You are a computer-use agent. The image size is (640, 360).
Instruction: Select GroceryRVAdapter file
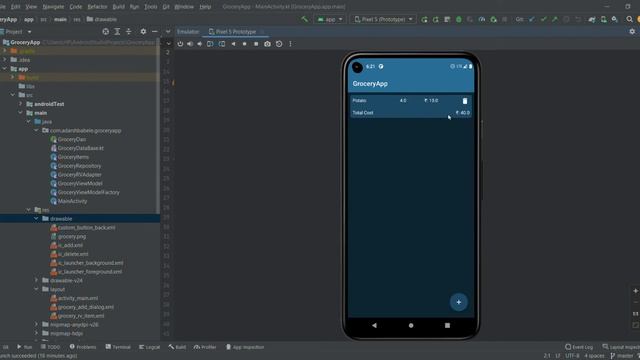80,174
